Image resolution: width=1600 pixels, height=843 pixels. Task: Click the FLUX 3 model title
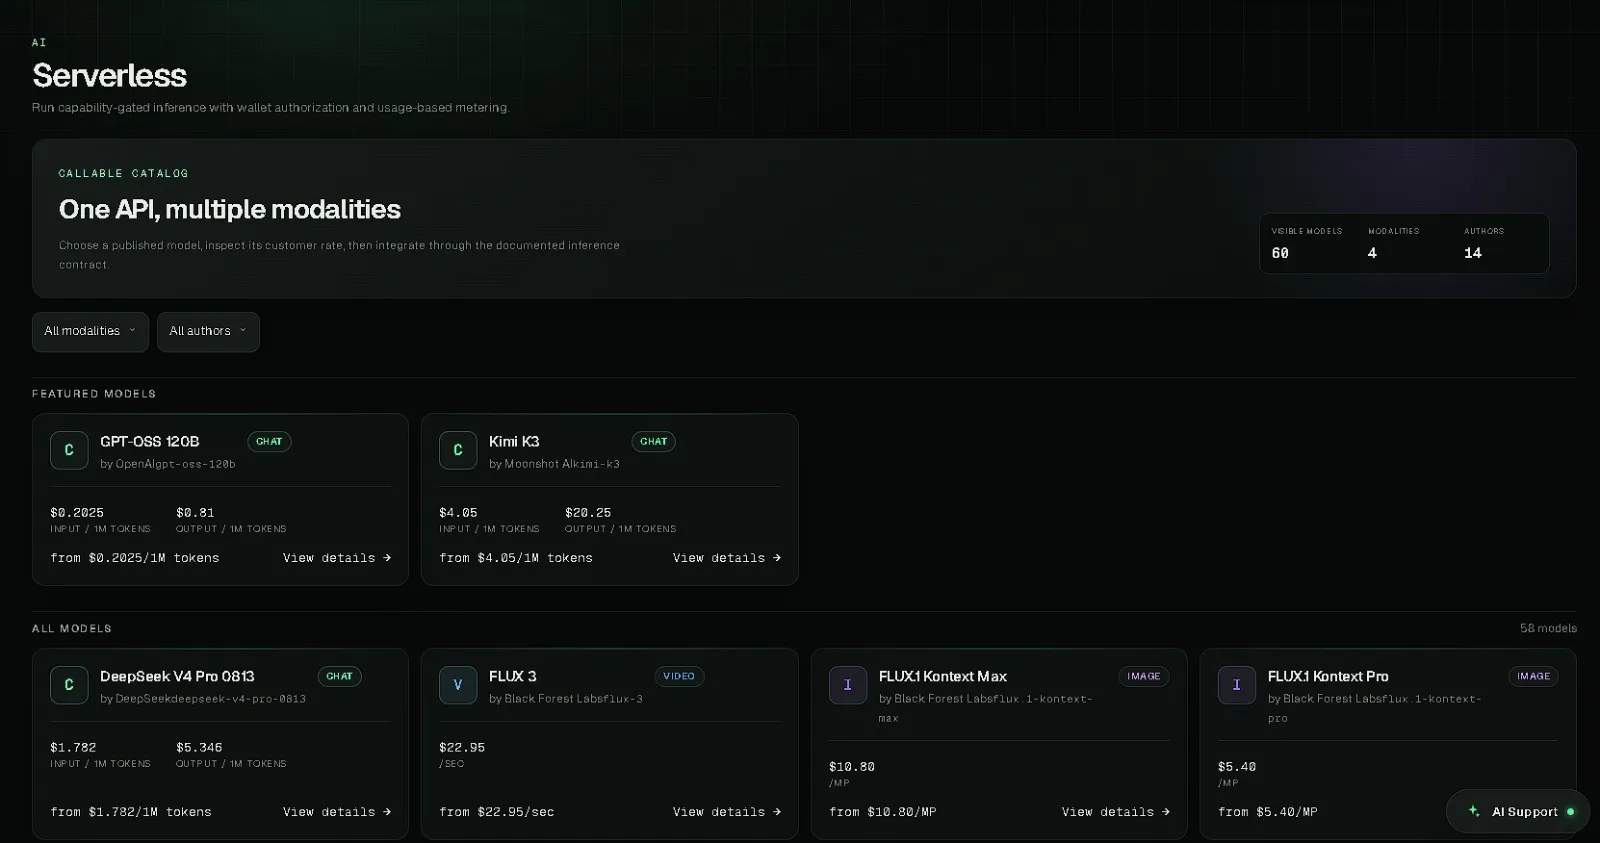[513, 676]
